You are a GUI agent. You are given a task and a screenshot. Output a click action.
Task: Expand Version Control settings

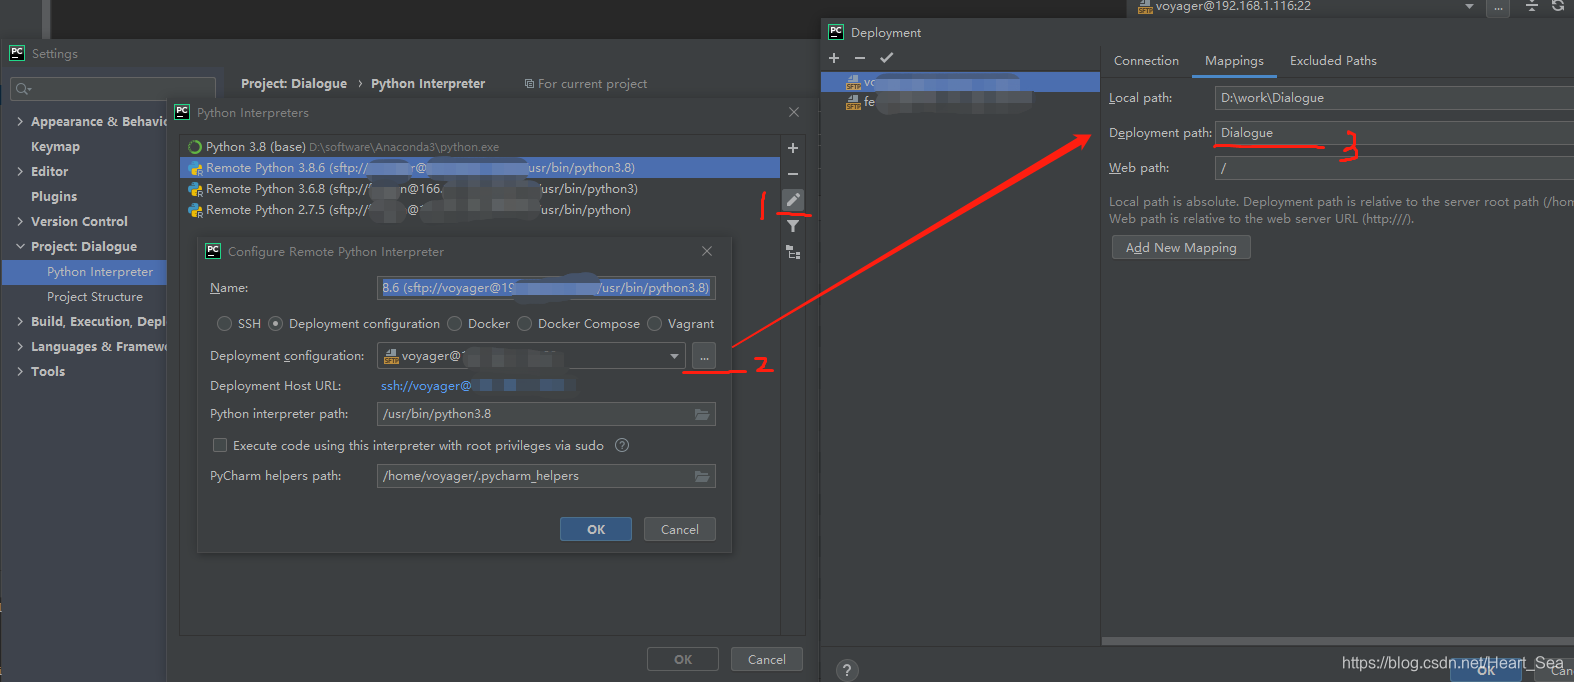(20, 221)
